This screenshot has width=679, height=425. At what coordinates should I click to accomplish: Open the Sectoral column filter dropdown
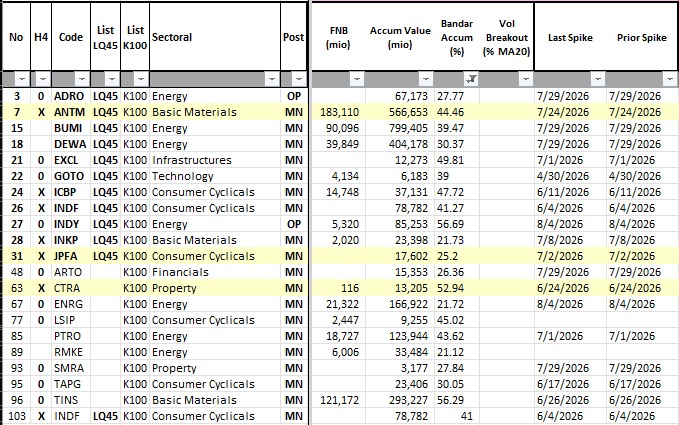(272, 79)
